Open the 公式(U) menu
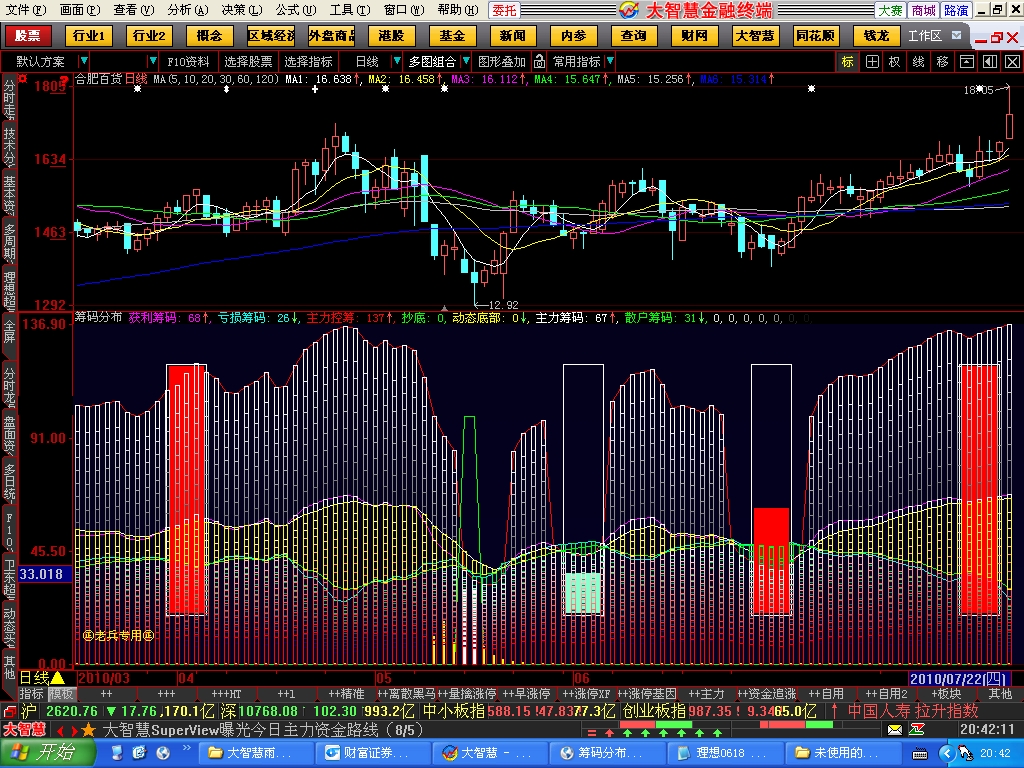This screenshot has height=768, width=1024. [x=296, y=10]
